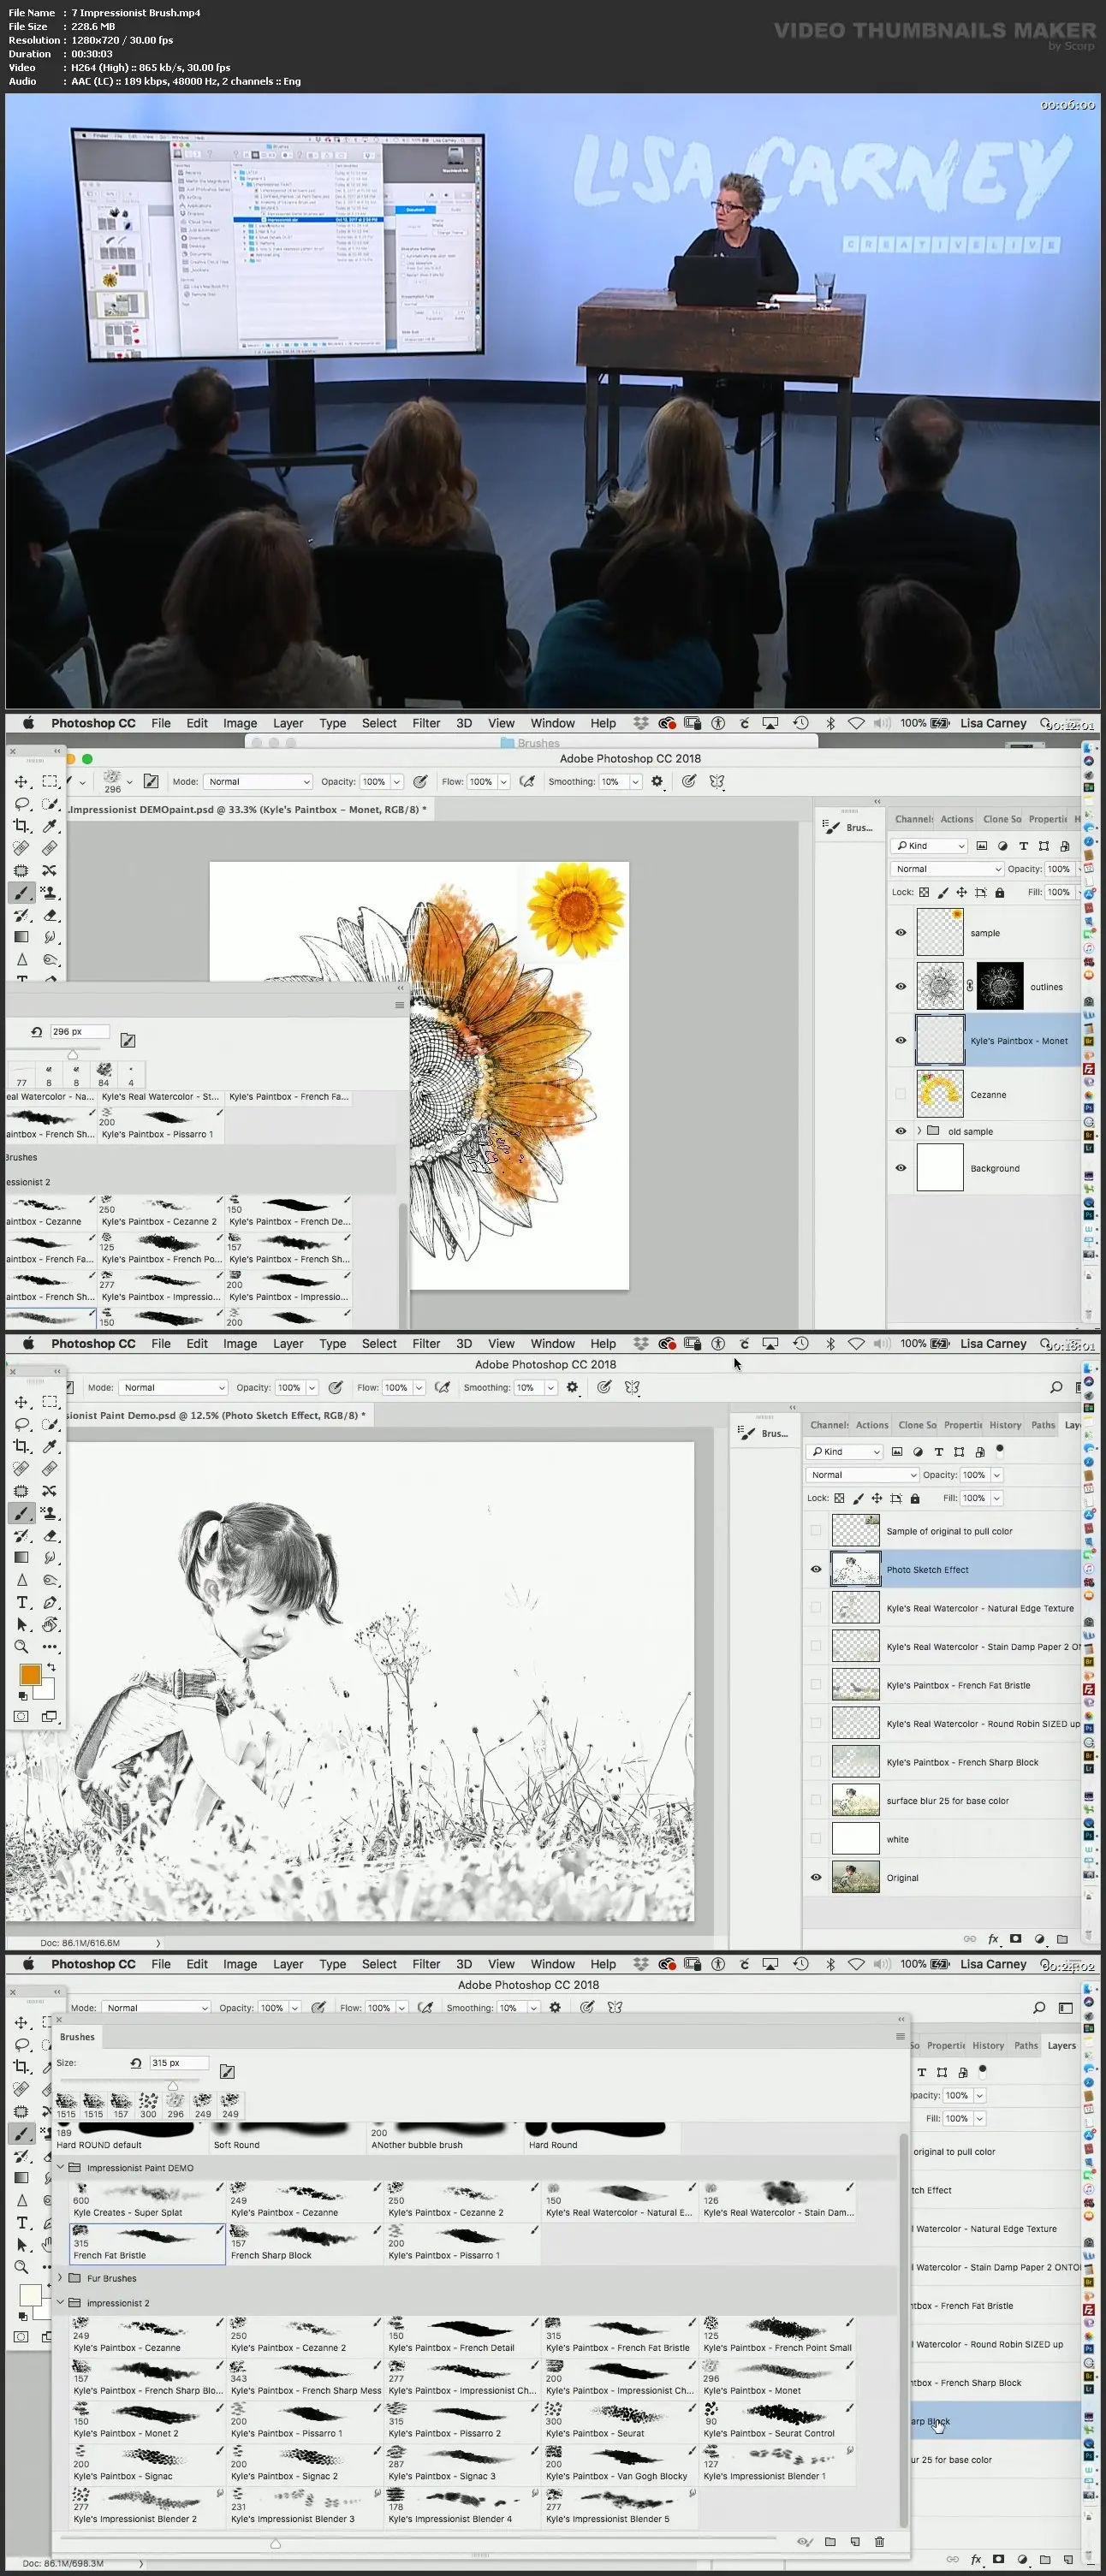Select the Gradient tool in the sunflower frame

(21, 937)
